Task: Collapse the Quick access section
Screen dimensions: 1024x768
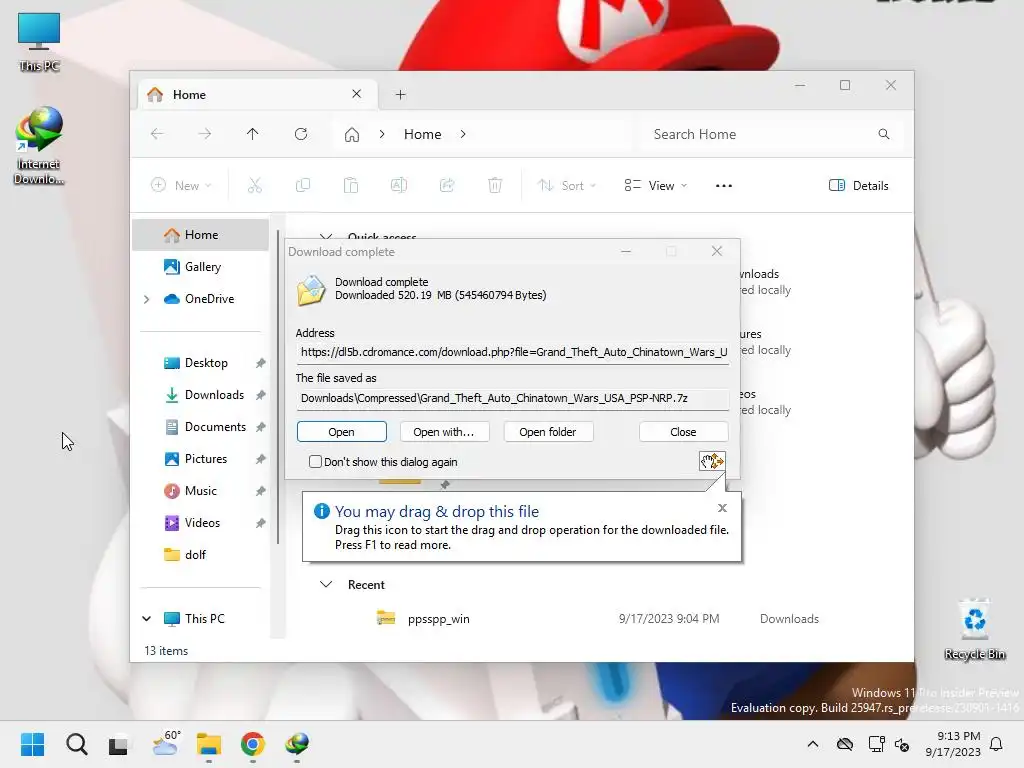Action: pyautogui.click(x=326, y=236)
